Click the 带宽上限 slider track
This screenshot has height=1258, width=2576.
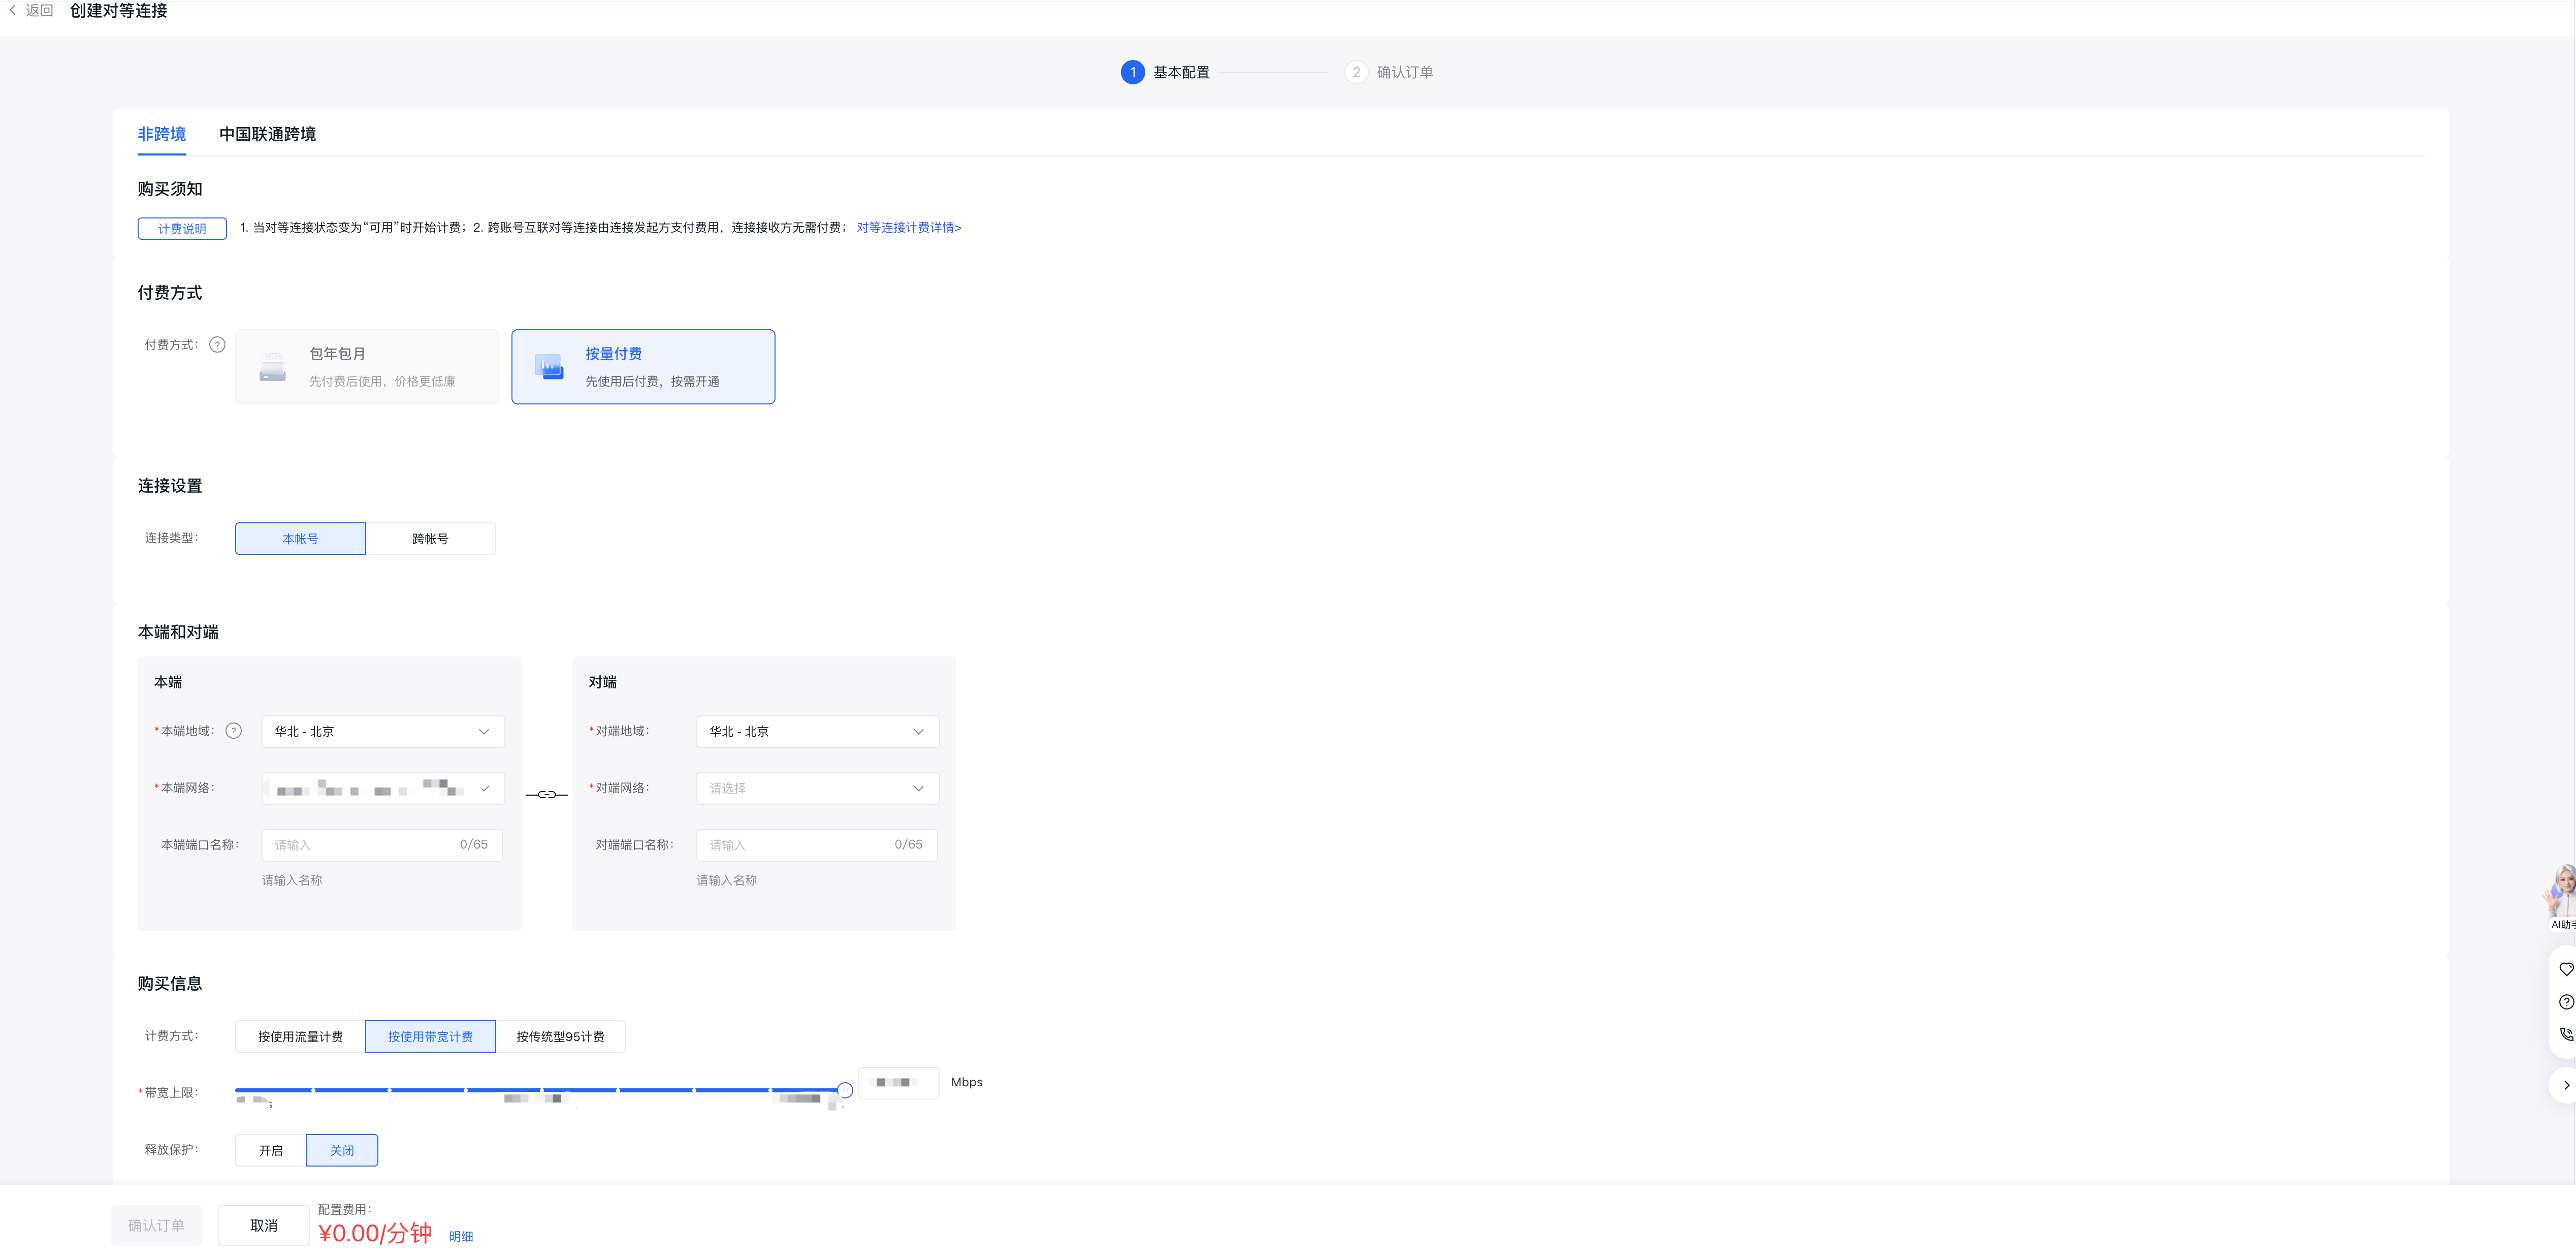[540, 1090]
